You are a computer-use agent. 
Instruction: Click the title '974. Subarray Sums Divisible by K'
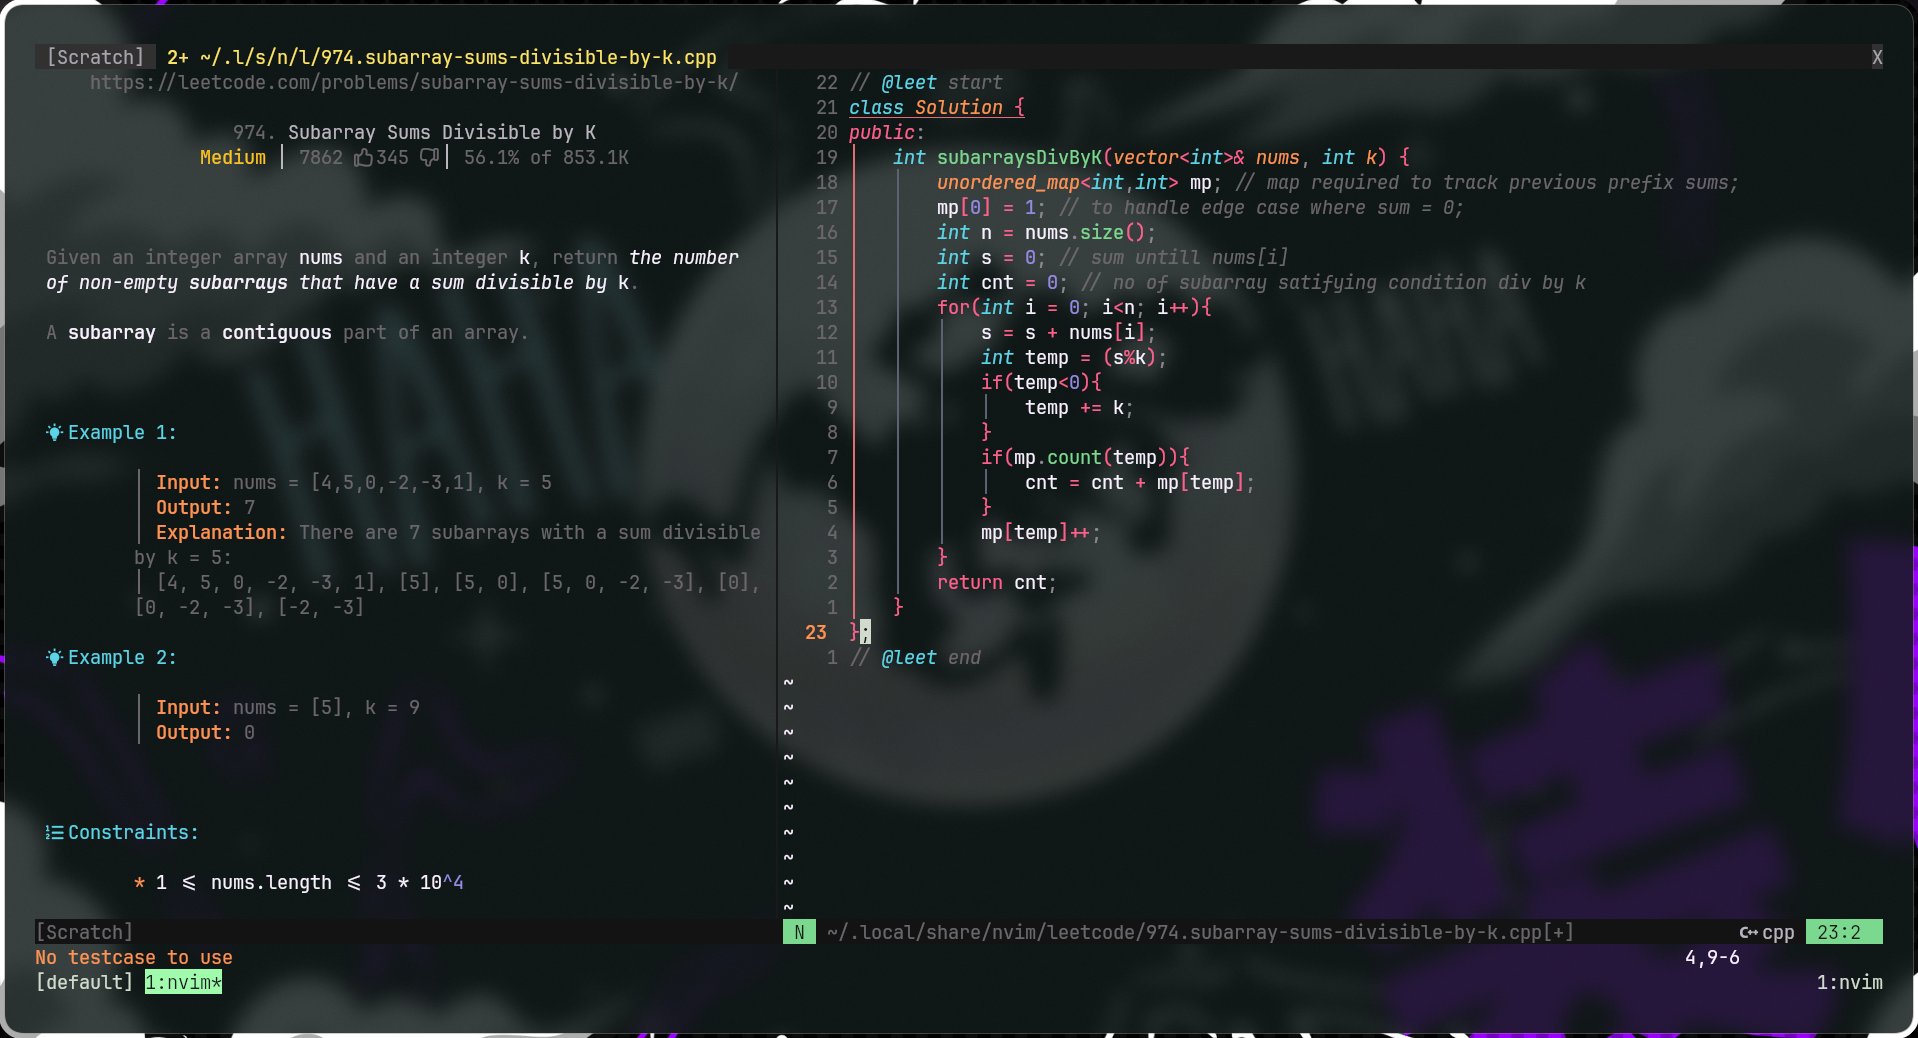tap(414, 133)
